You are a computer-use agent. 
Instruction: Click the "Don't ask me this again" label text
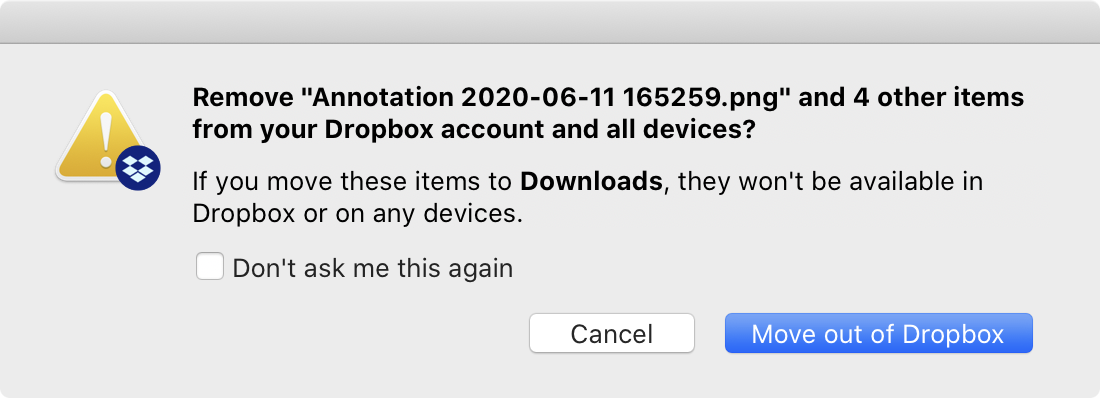[x=373, y=268]
